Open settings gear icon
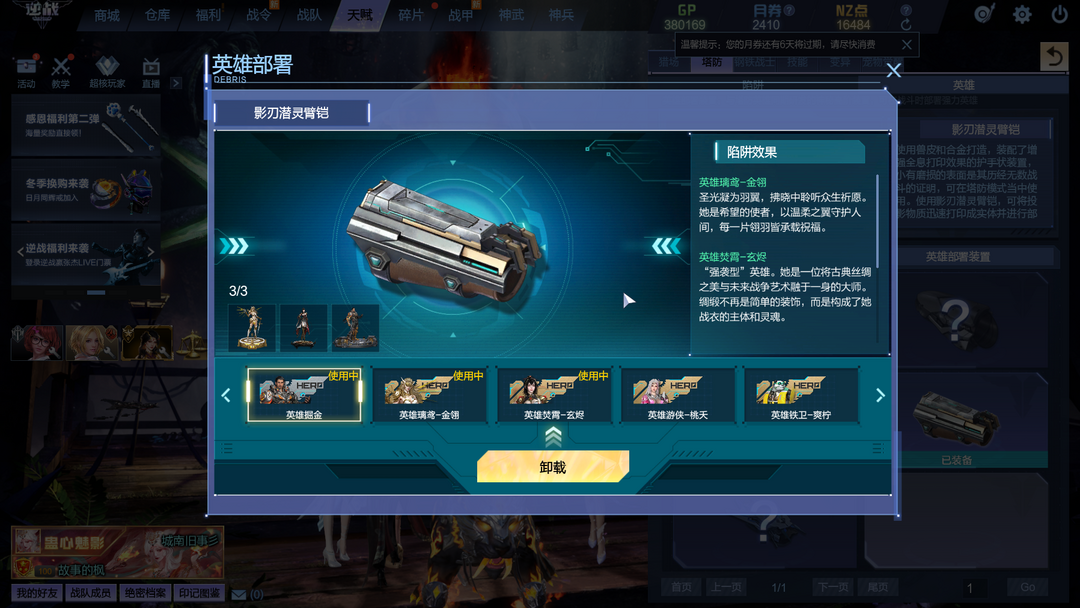1080x608 pixels. [x=1022, y=14]
